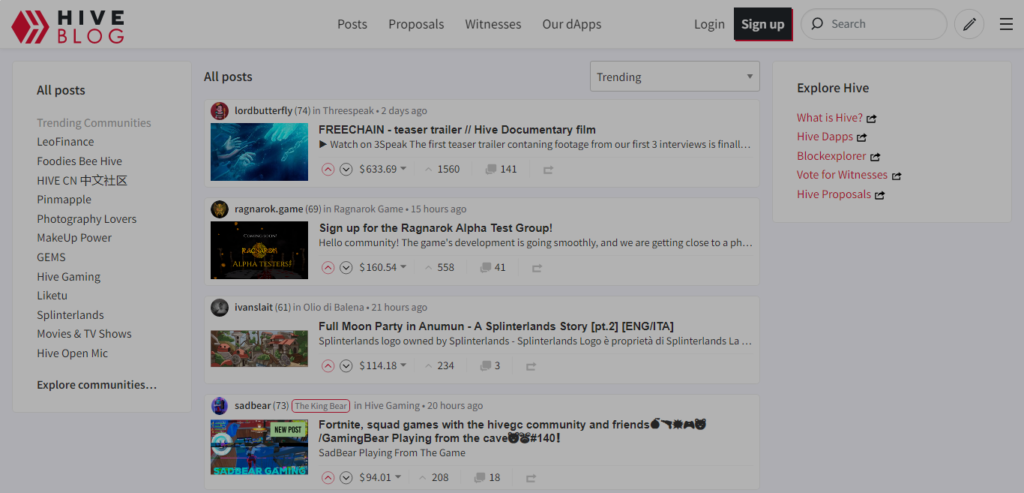Downvote the Full Moon Party post
The height and width of the screenshot is (493, 1024).
tap(346, 366)
